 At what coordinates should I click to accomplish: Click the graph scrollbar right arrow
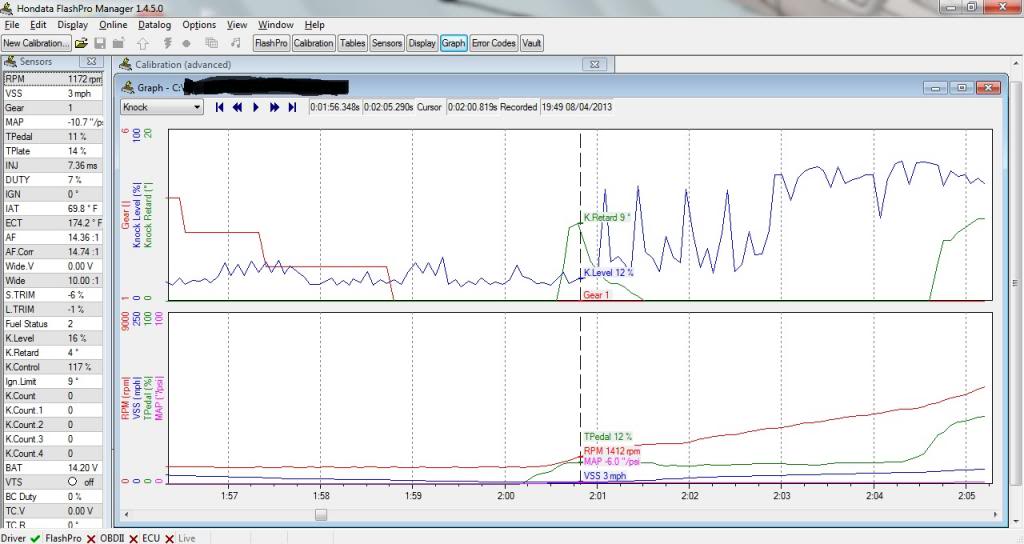pos(995,515)
